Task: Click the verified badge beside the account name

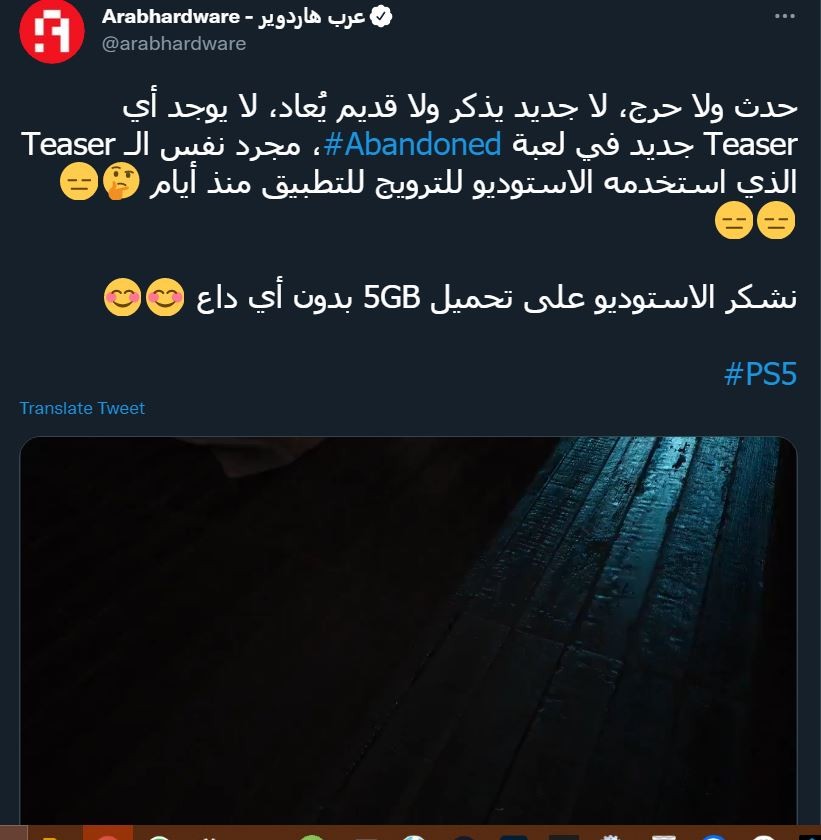Action: coord(381,17)
